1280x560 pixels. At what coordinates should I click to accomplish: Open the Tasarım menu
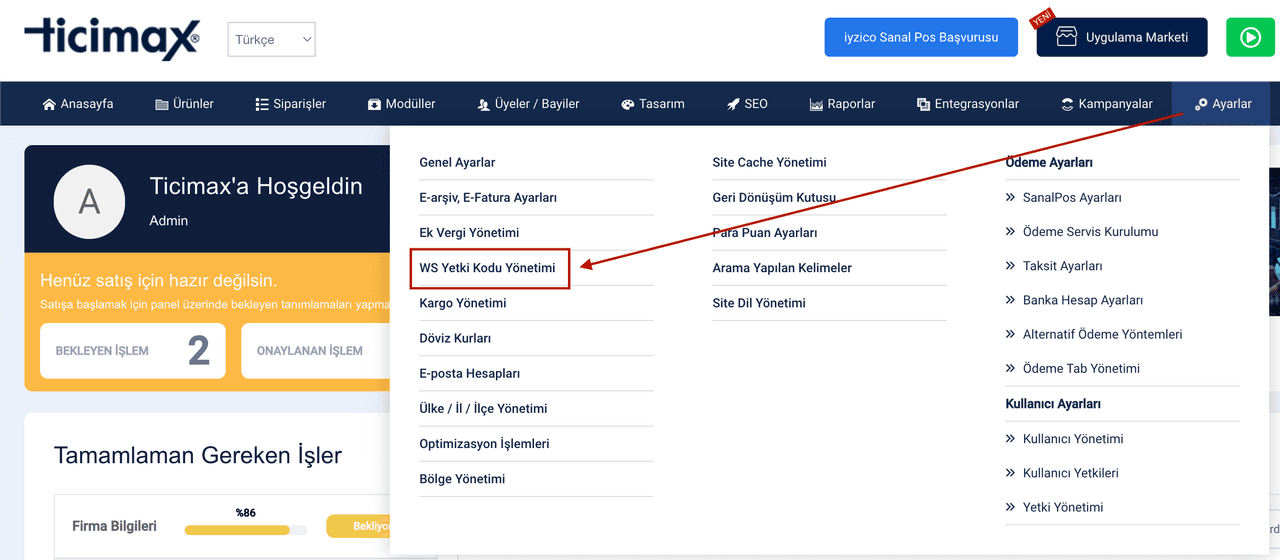tap(653, 104)
